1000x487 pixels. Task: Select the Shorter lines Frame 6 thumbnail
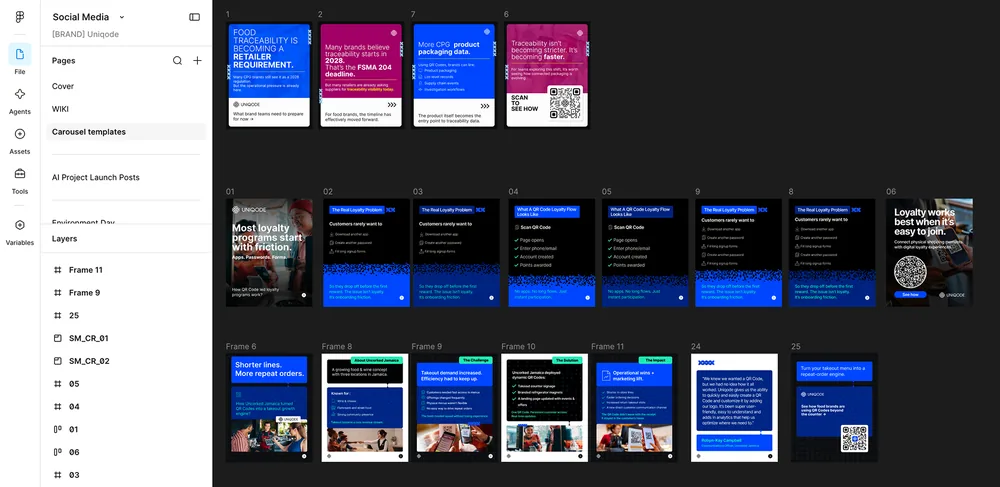(x=269, y=408)
